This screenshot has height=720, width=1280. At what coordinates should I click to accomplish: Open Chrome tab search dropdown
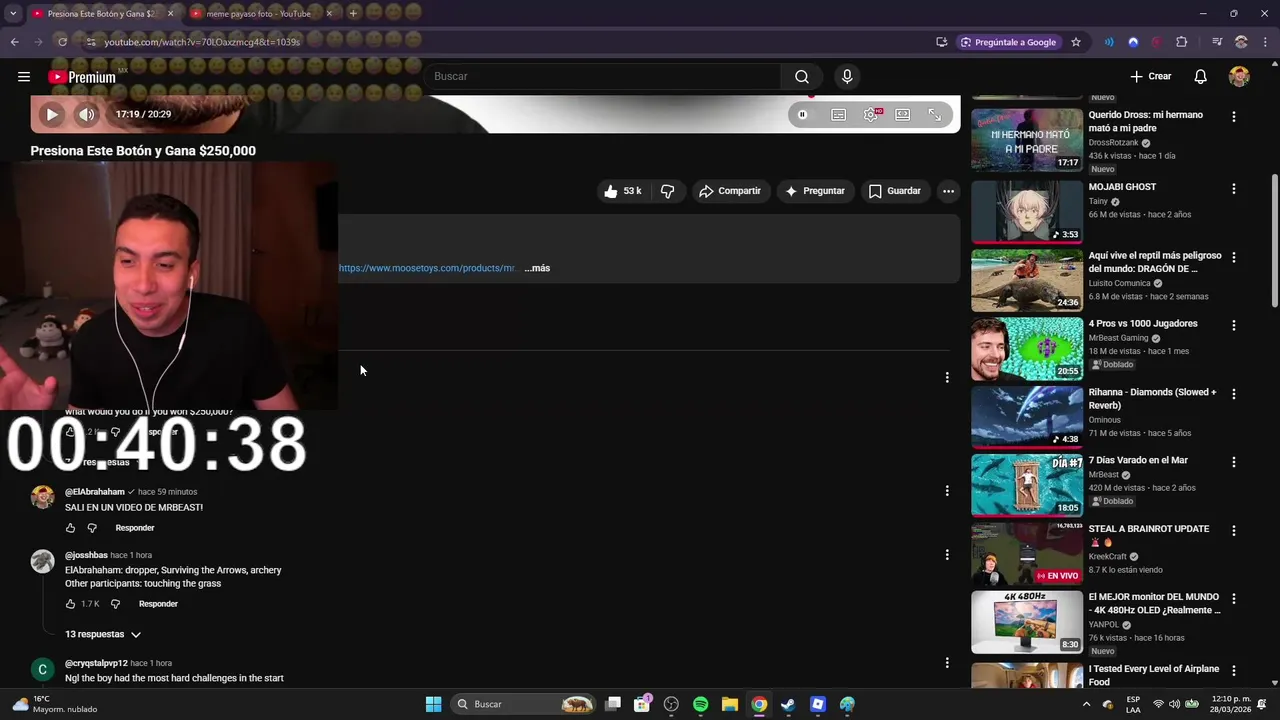(x=13, y=13)
